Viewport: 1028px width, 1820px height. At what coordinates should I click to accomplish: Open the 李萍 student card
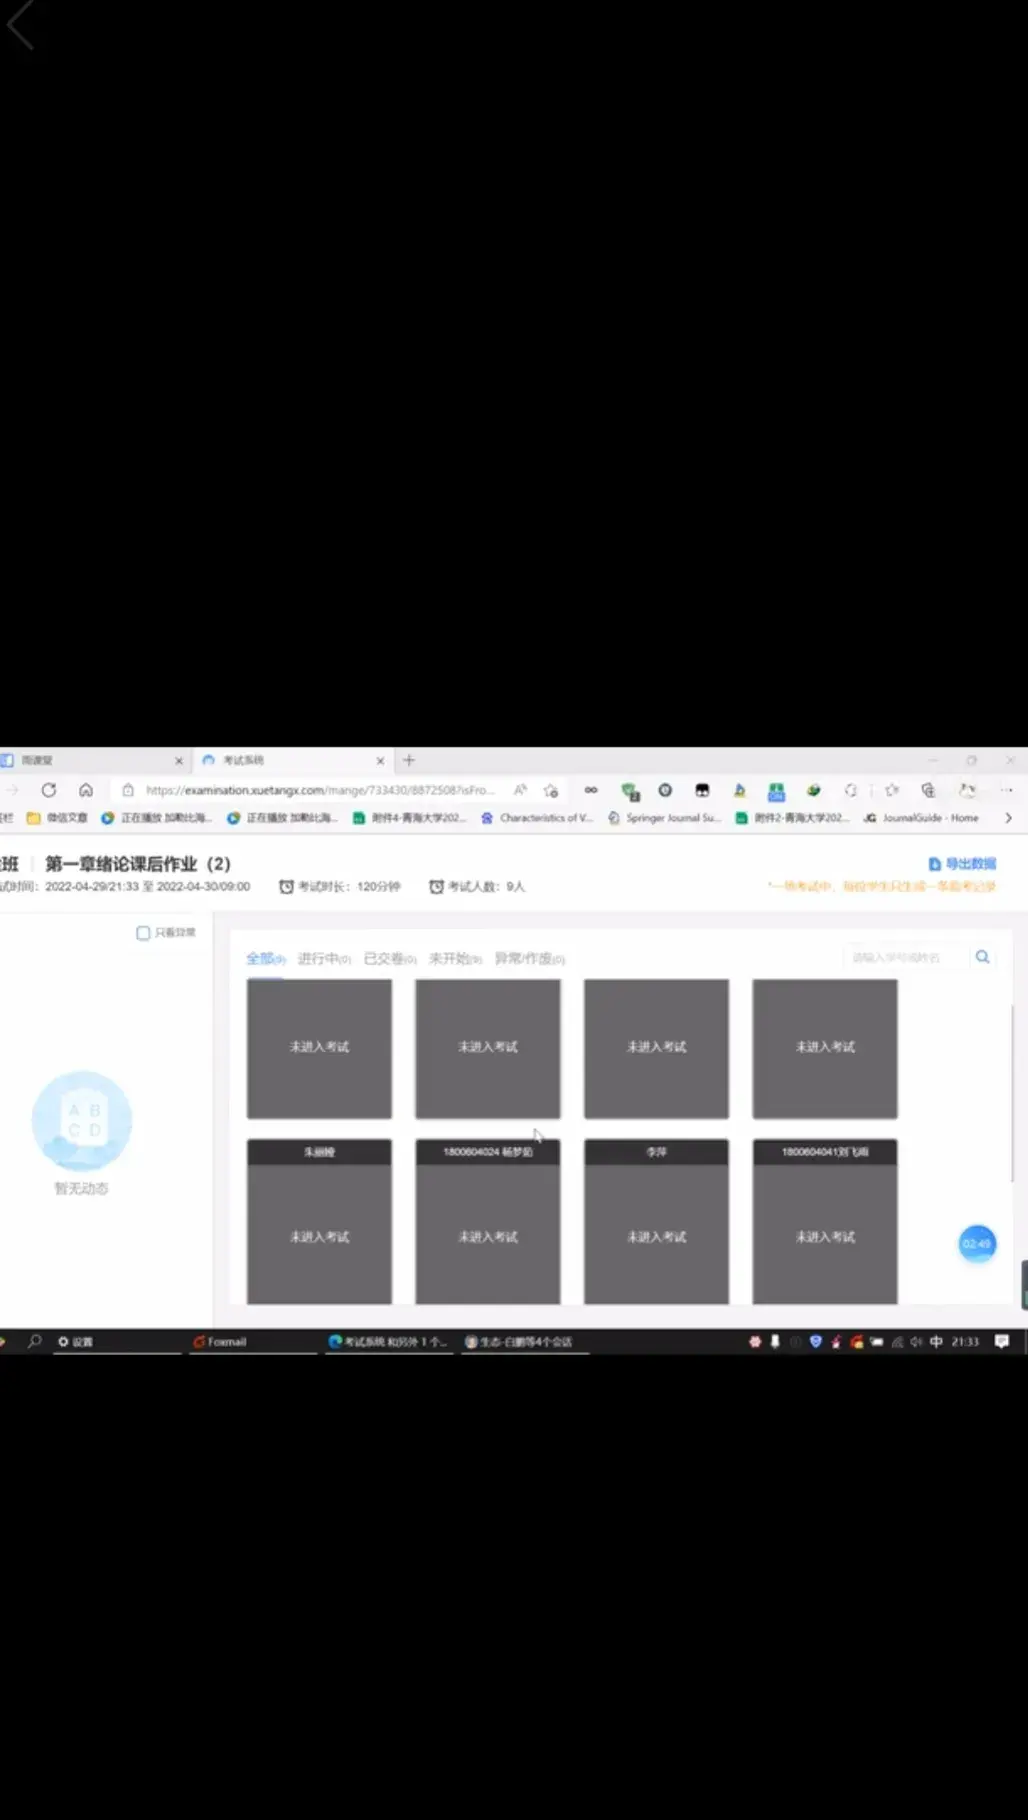(x=656, y=1221)
